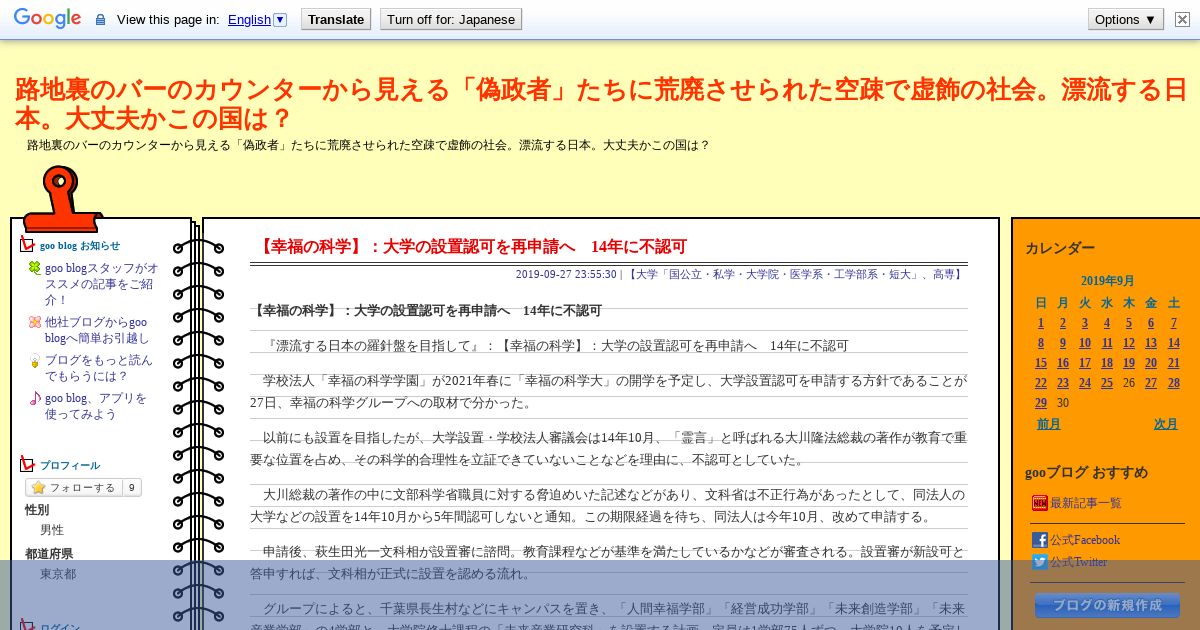Select calendar date 18
Screen dimensions: 1200x630
click(x=1107, y=363)
